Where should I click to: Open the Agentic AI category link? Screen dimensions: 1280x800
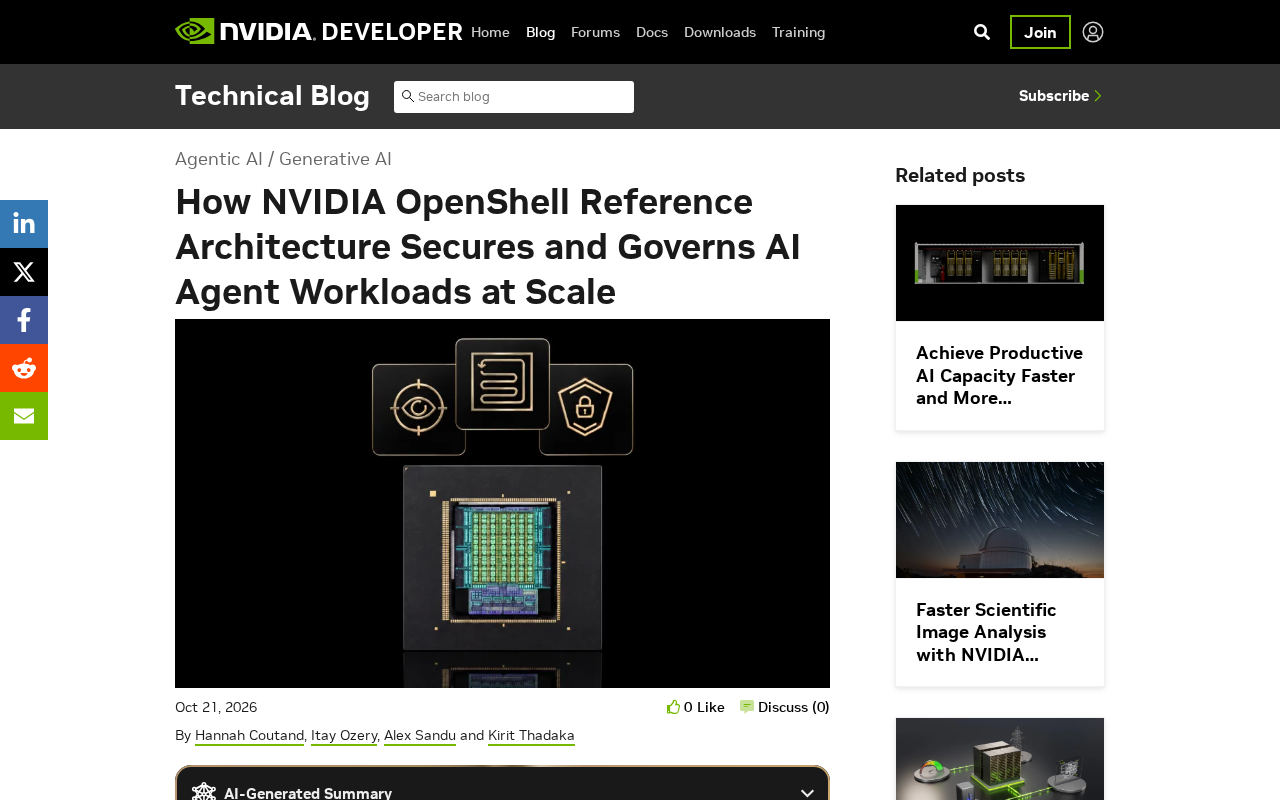click(219, 159)
